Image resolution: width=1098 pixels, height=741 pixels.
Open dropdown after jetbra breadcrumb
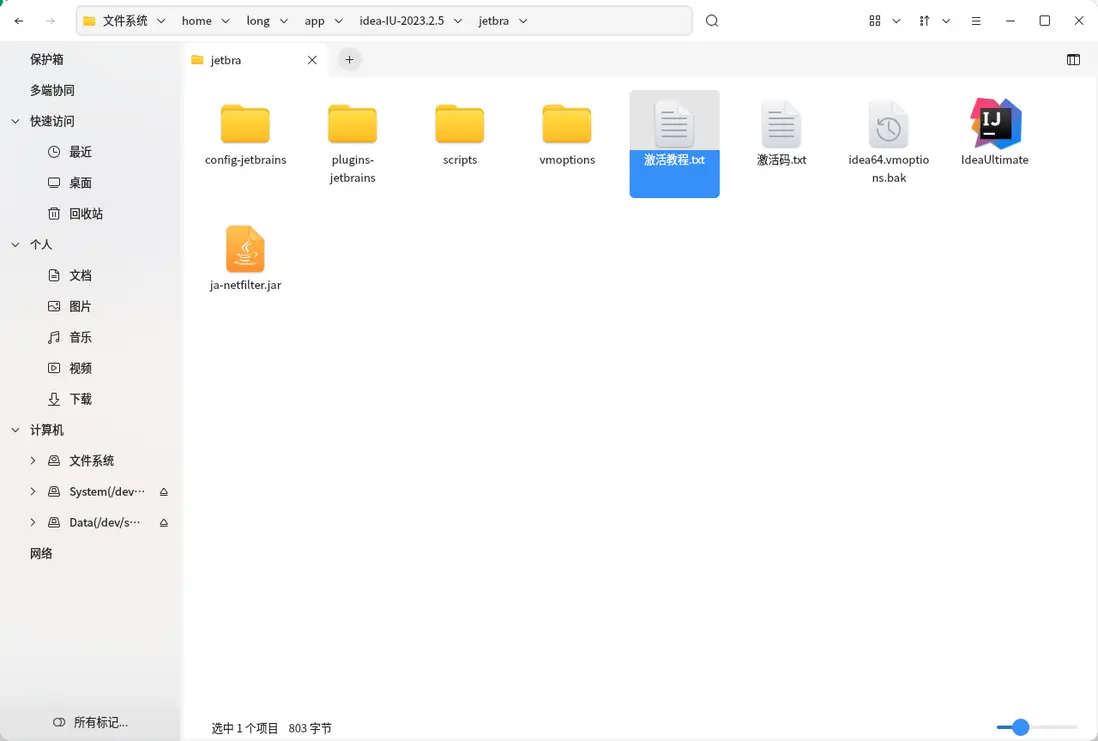[x=523, y=21]
